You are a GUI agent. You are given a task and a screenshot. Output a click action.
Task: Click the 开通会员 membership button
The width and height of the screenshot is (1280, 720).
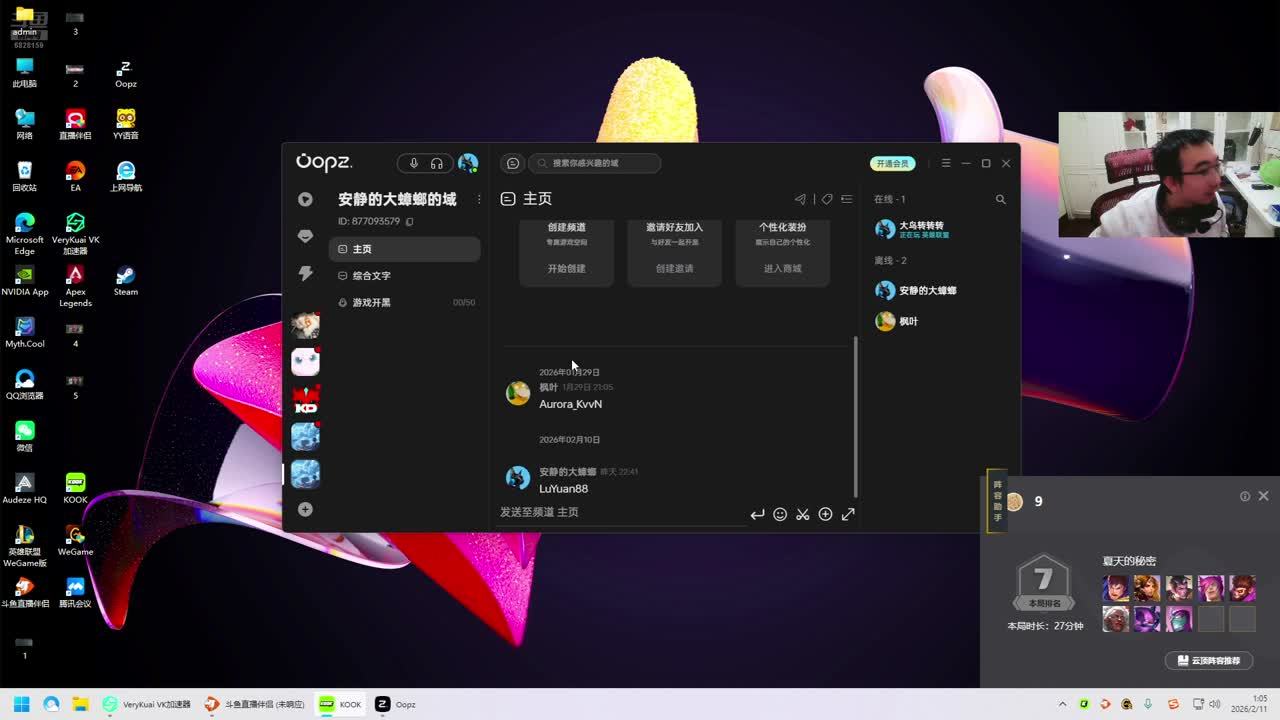892,163
